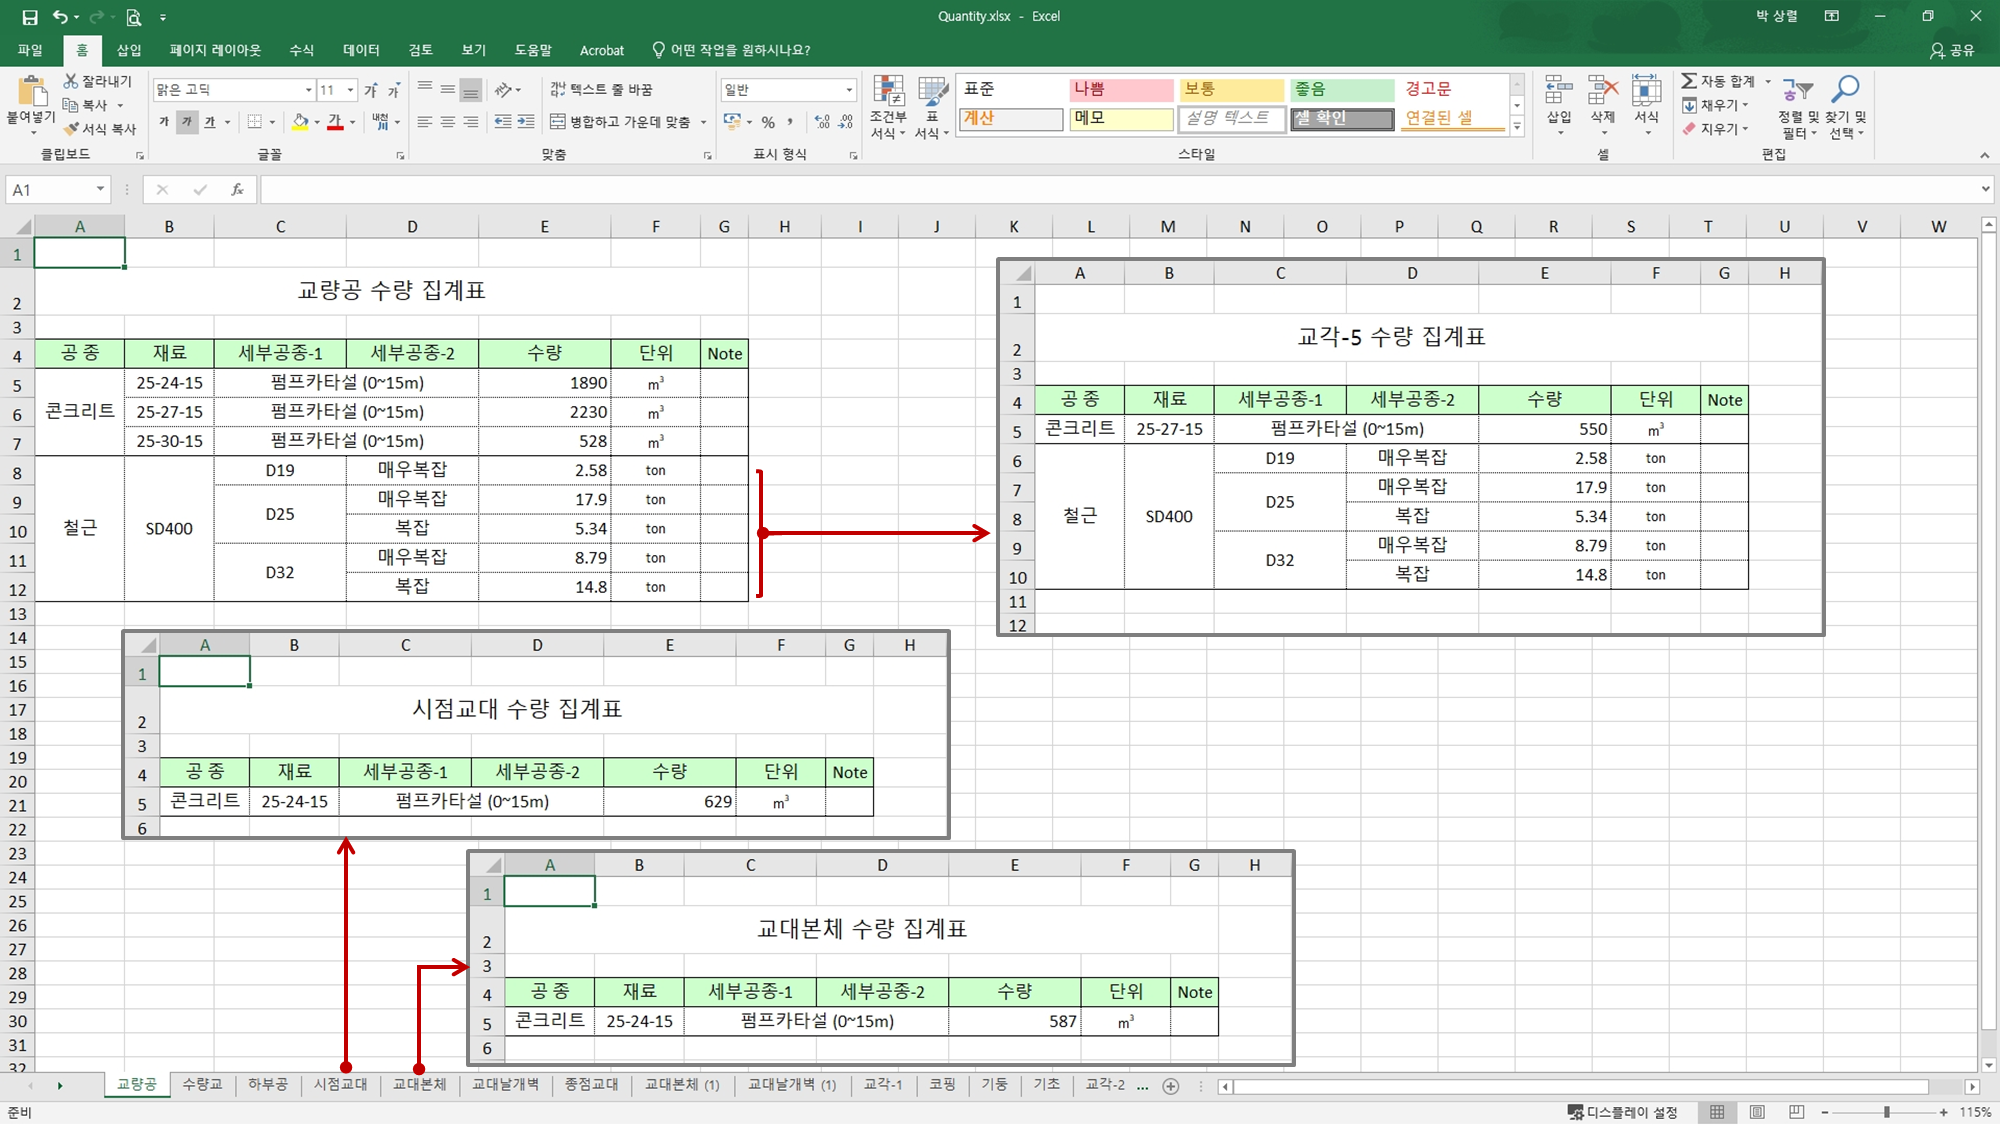2000x1125 pixels.
Task: Click the 찾기 및 선택 icon
Action: [1845, 105]
